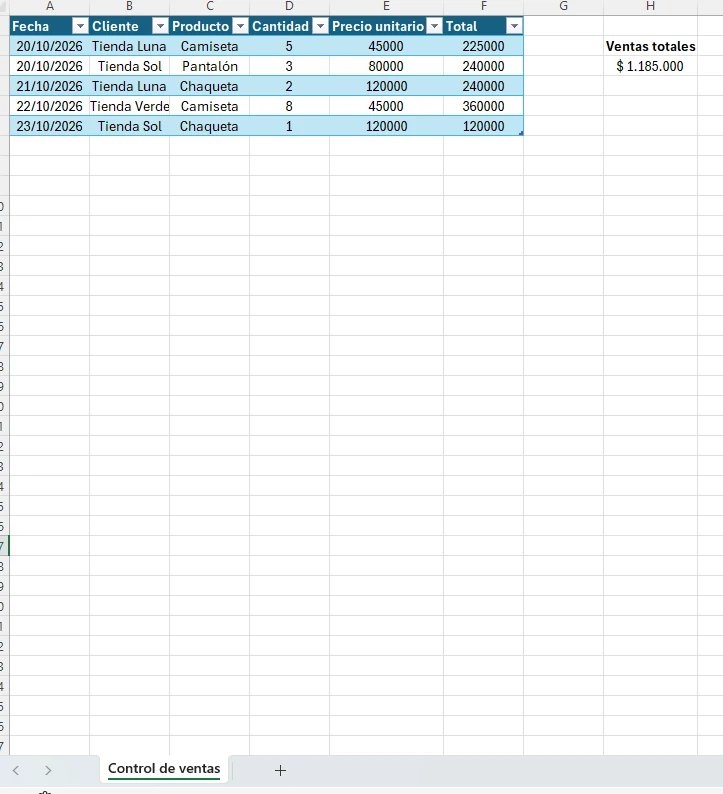This screenshot has height=794, width=723.
Task: Select column E header
Action: click(386, 6)
